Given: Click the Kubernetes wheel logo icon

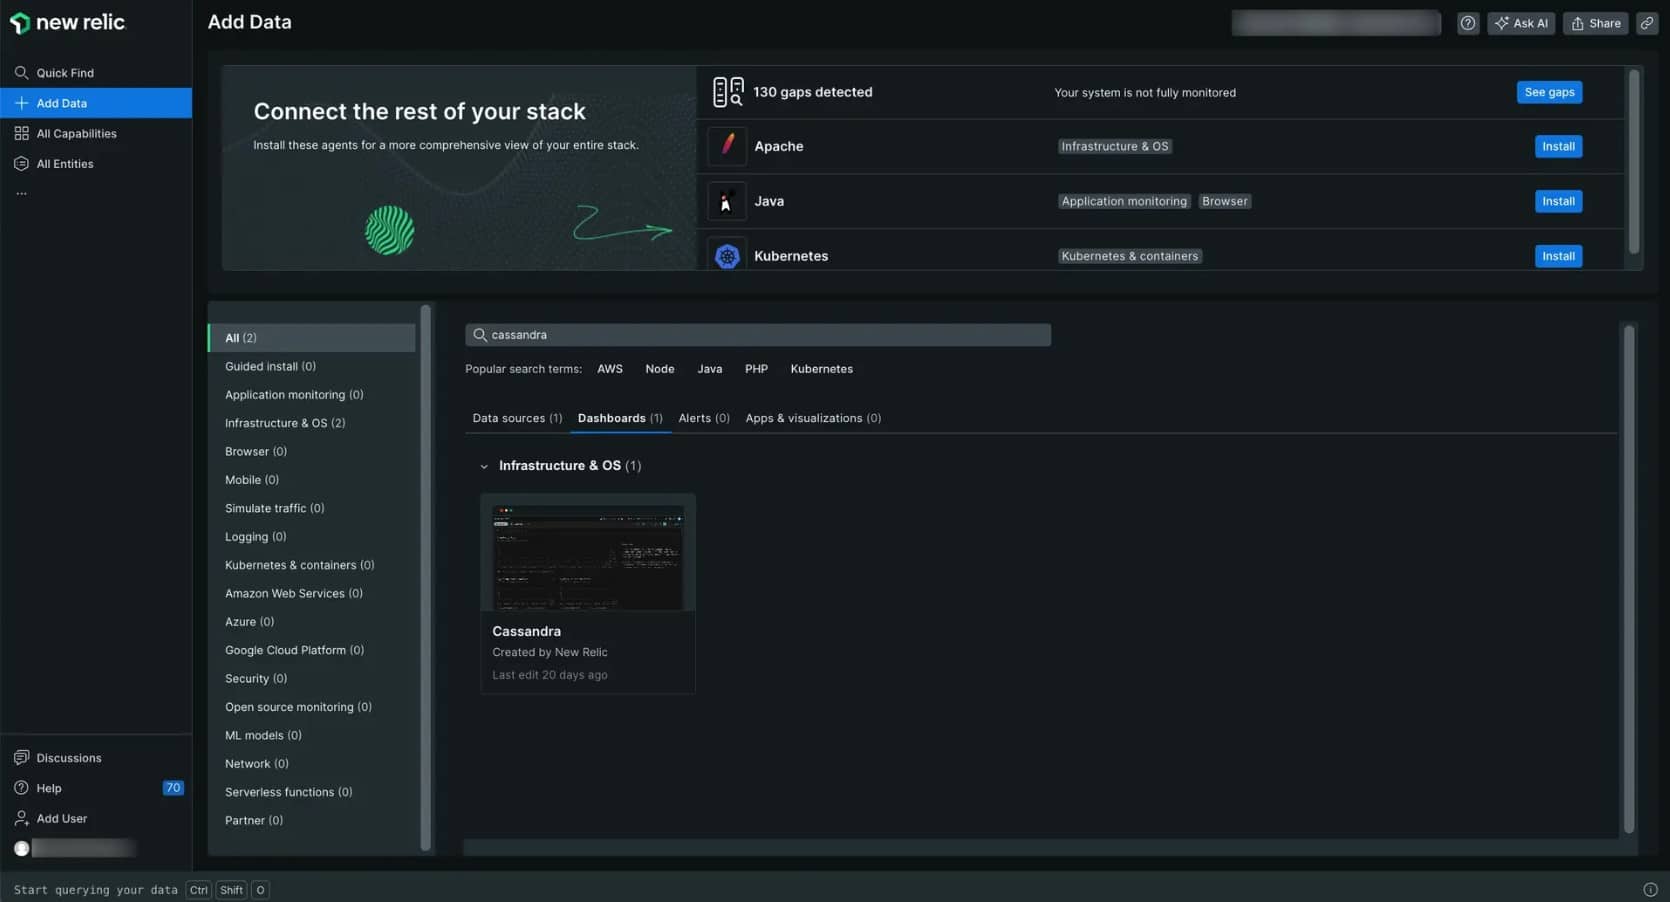Looking at the screenshot, I should click(727, 256).
